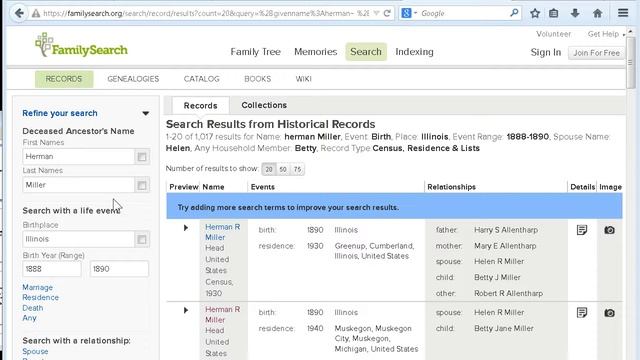
Task: Open the Firefox hamburger menu
Action: (623, 13)
